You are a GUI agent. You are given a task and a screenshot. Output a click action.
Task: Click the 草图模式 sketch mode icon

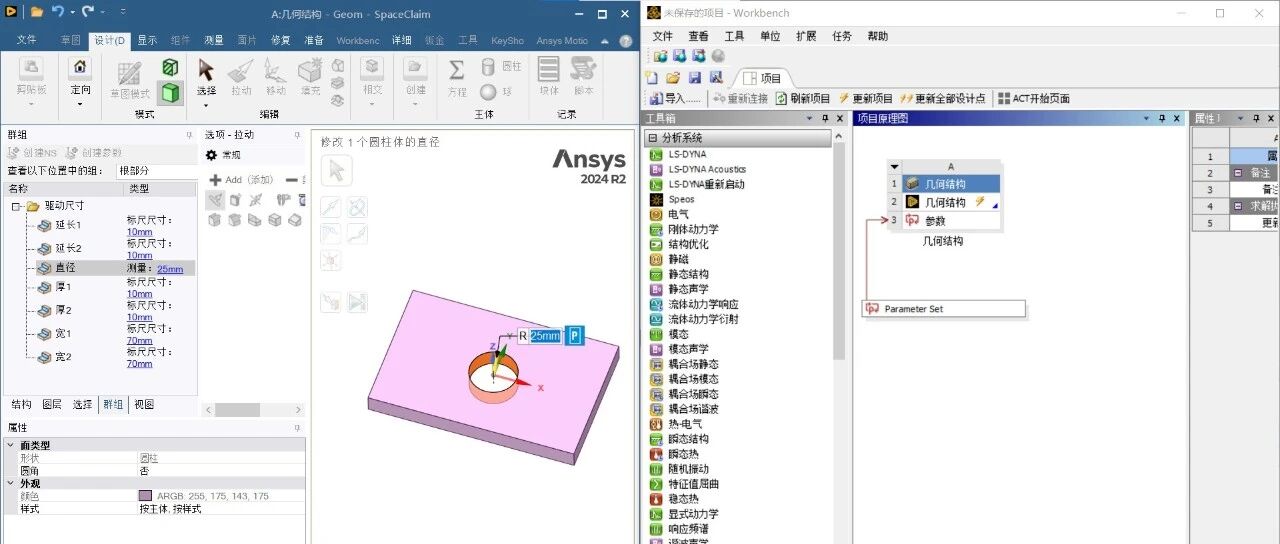click(129, 73)
